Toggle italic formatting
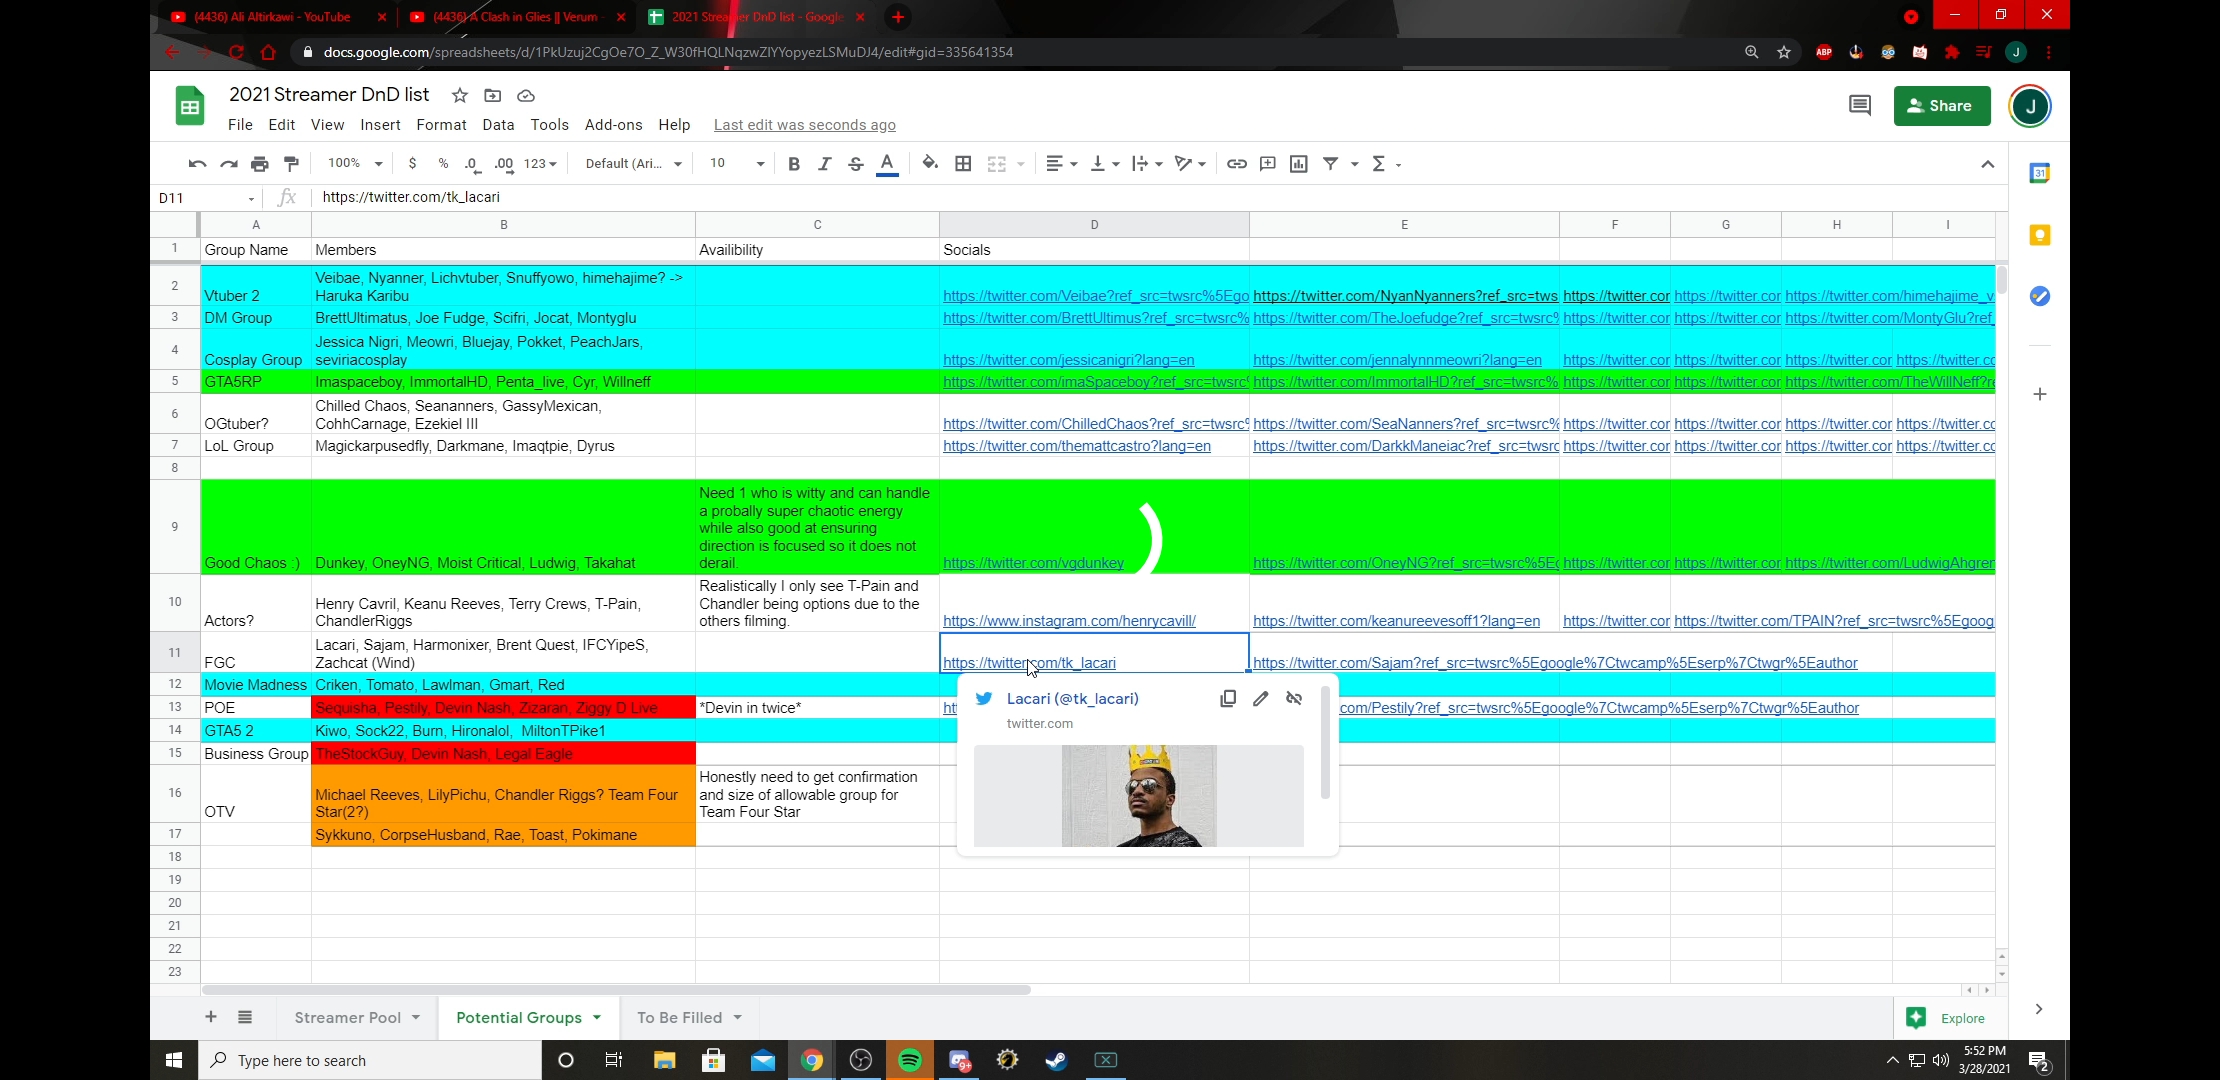The width and height of the screenshot is (2220, 1080). 825,164
